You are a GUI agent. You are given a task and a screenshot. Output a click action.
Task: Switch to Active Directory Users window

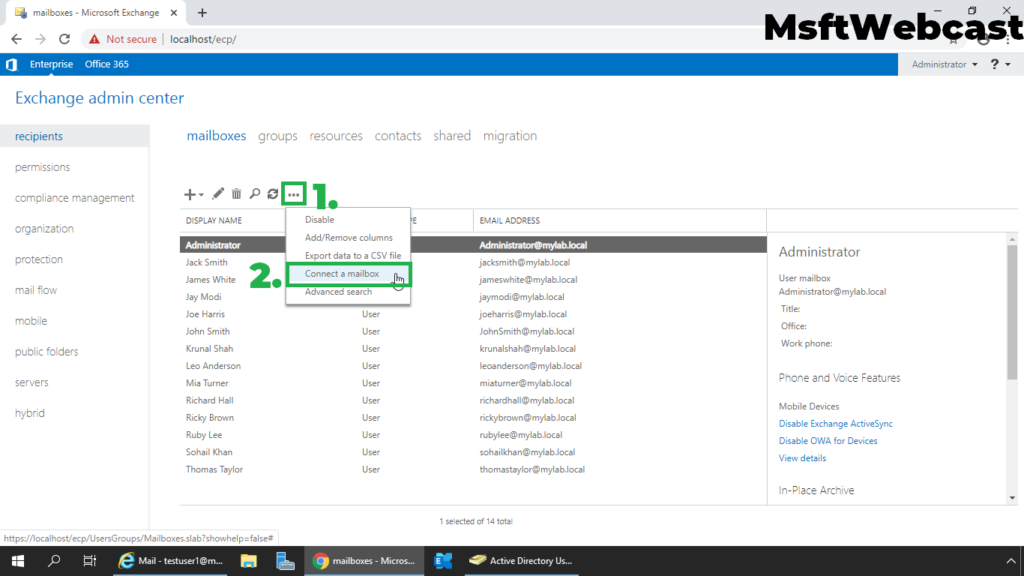[x=522, y=560]
